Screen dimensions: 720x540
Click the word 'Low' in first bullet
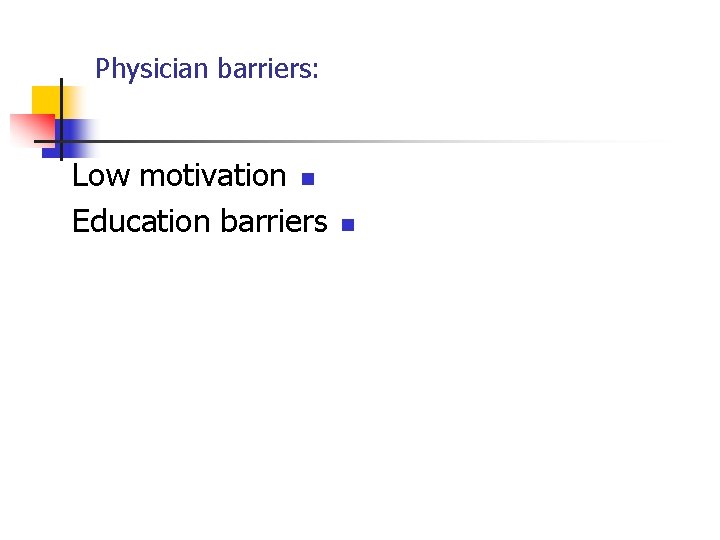point(101,175)
